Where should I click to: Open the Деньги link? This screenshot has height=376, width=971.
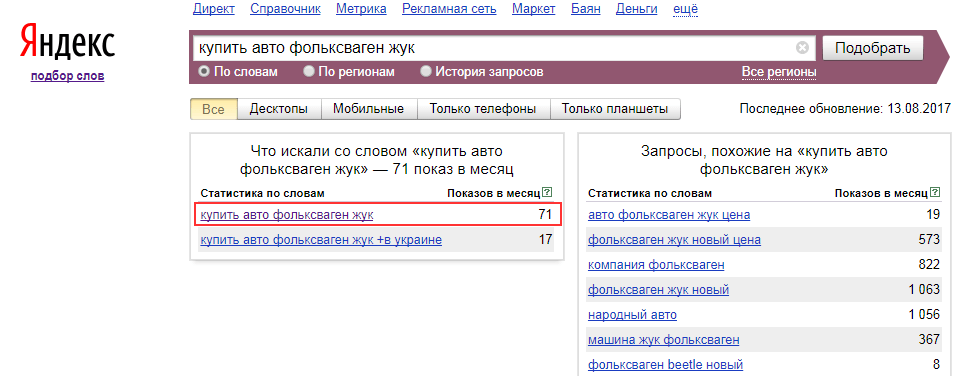pos(637,9)
